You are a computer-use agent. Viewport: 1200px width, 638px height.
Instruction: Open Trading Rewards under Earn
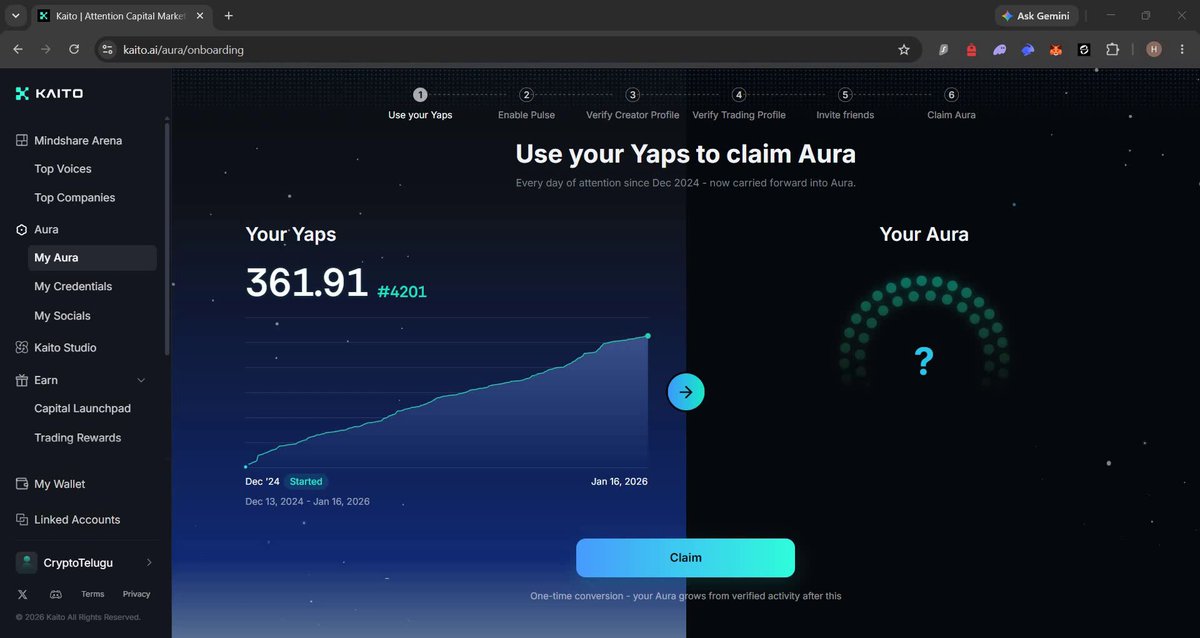(x=78, y=438)
